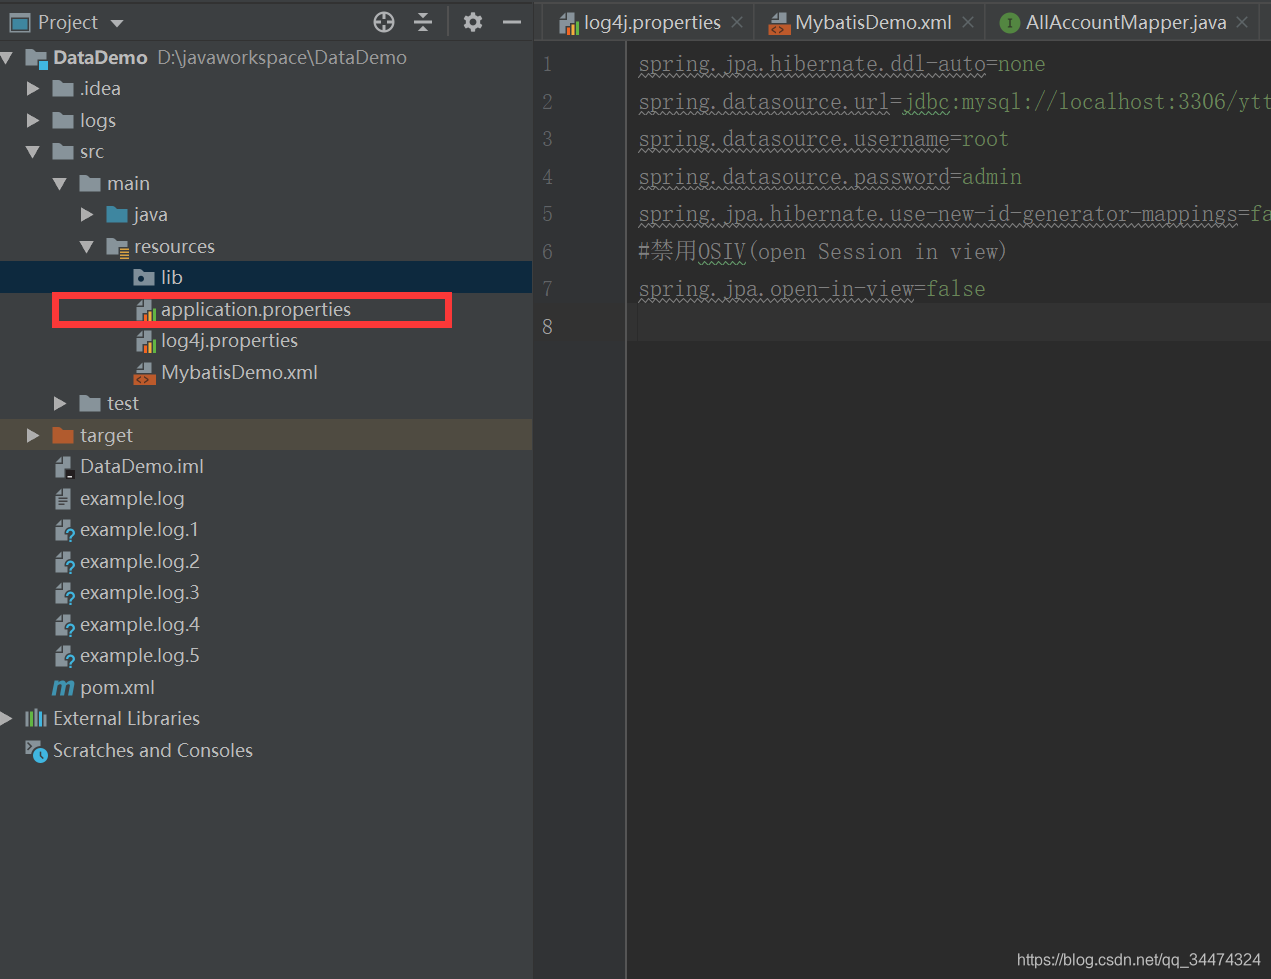The width and height of the screenshot is (1271, 979).
Task: Click the OSIV comment line
Action: click(x=822, y=251)
